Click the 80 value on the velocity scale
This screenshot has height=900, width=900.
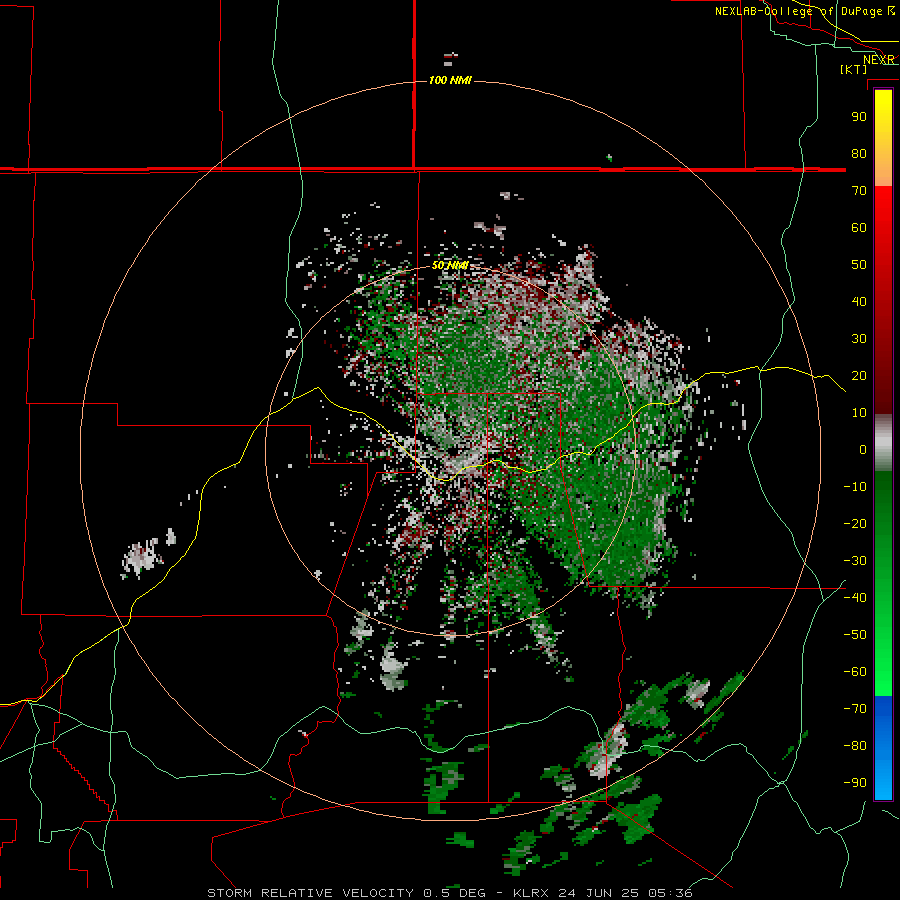(x=859, y=153)
